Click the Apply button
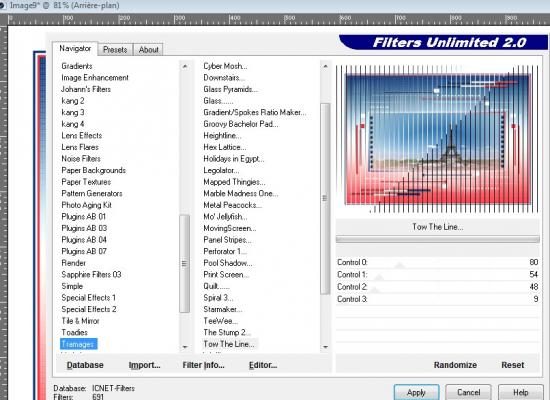Screen dimensions: 550x400 pos(416,392)
